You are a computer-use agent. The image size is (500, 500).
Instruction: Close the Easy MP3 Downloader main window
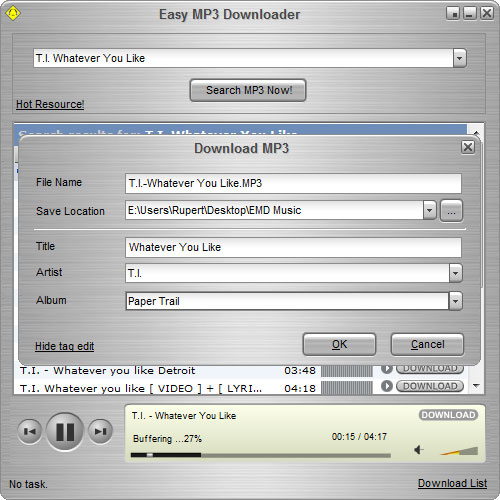(x=487, y=13)
